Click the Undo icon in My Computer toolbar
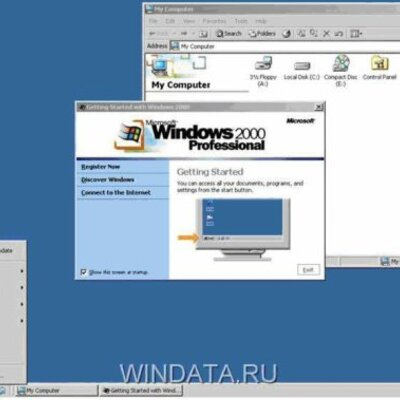 coord(339,34)
